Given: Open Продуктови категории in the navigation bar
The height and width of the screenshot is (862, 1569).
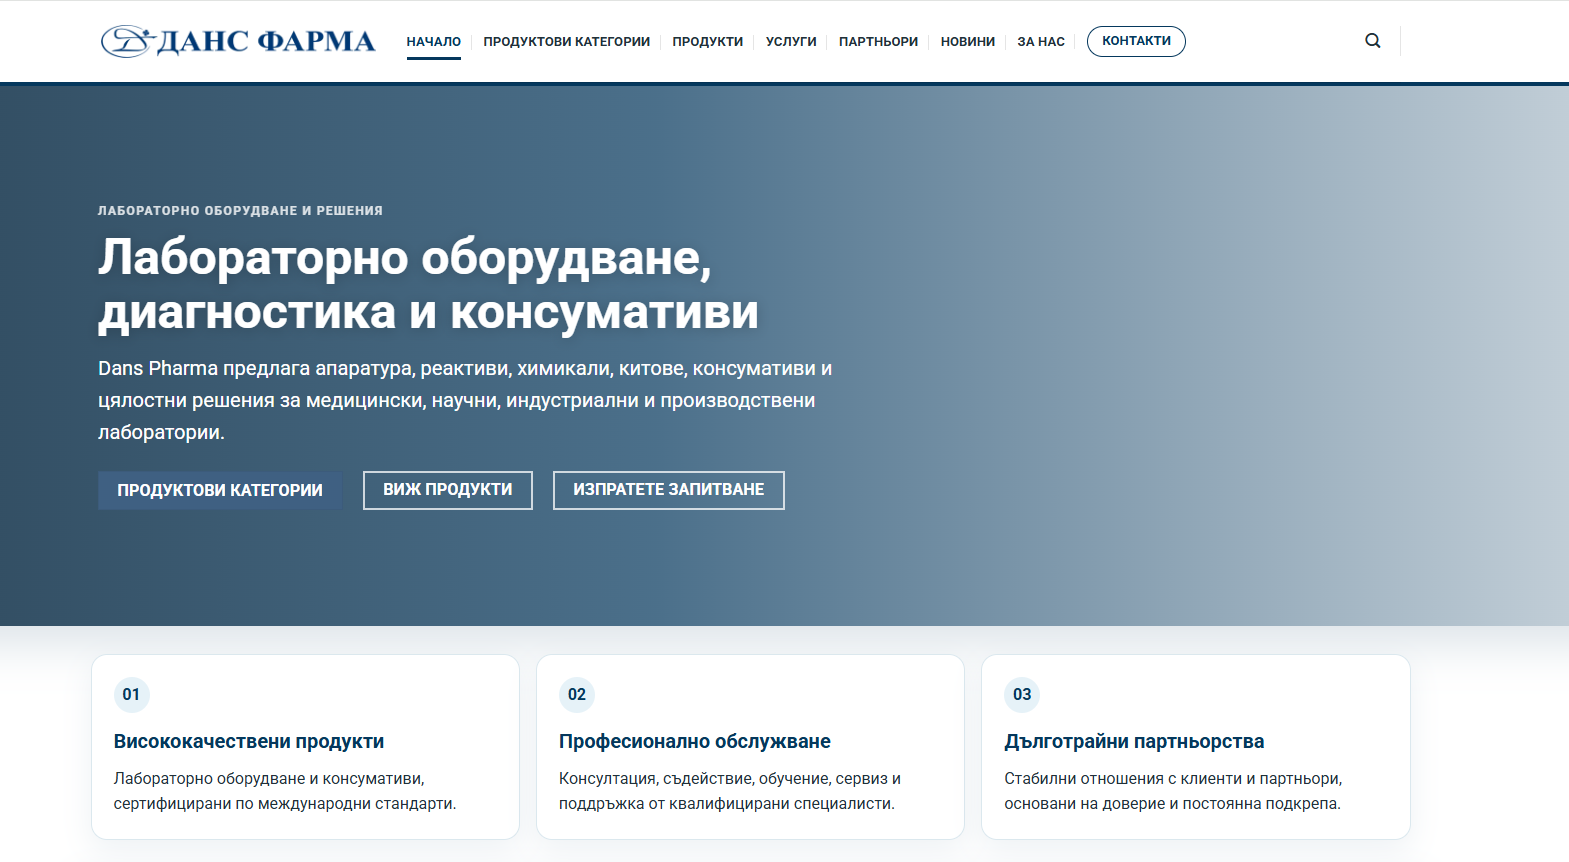Looking at the screenshot, I should click(x=567, y=42).
